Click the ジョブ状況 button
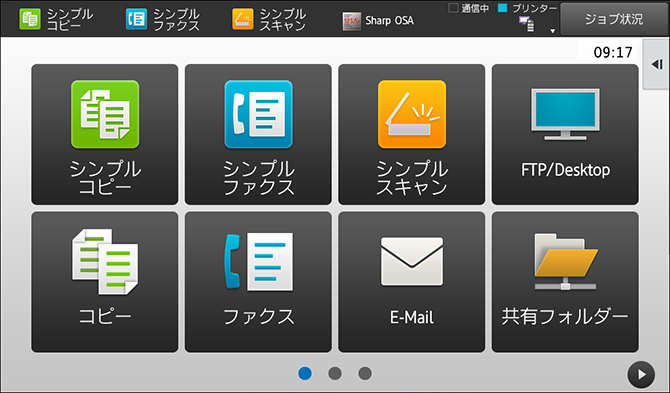 [x=614, y=19]
